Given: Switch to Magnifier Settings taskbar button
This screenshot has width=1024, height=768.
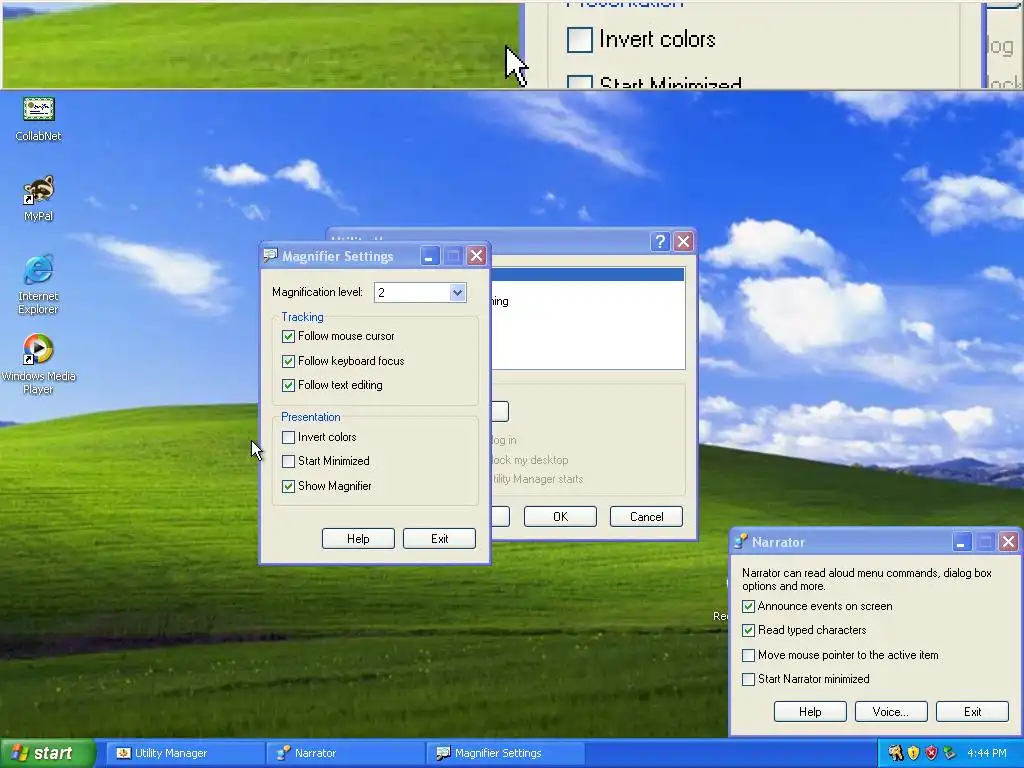Looking at the screenshot, I should (505, 753).
